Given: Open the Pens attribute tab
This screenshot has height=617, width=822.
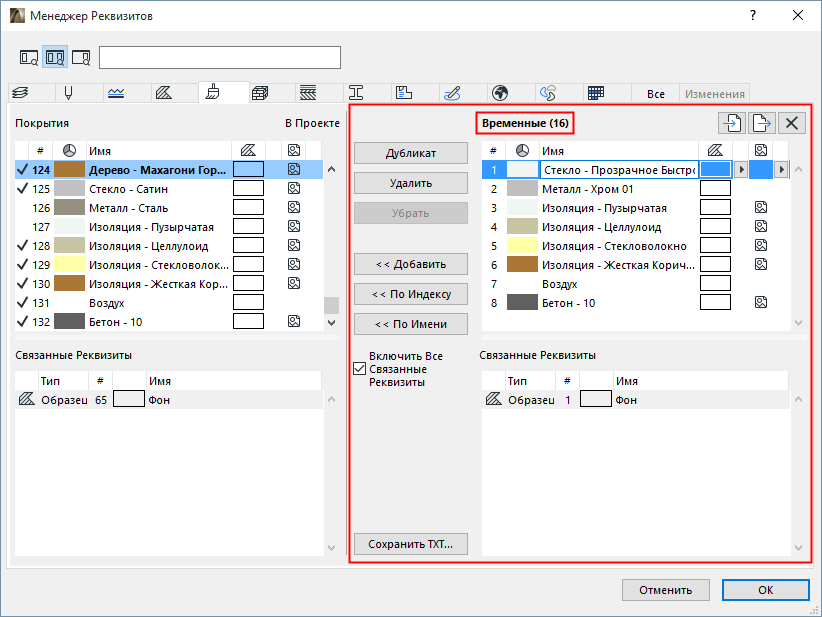Looking at the screenshot, I should pyautogui.click(x=68, y=93).
